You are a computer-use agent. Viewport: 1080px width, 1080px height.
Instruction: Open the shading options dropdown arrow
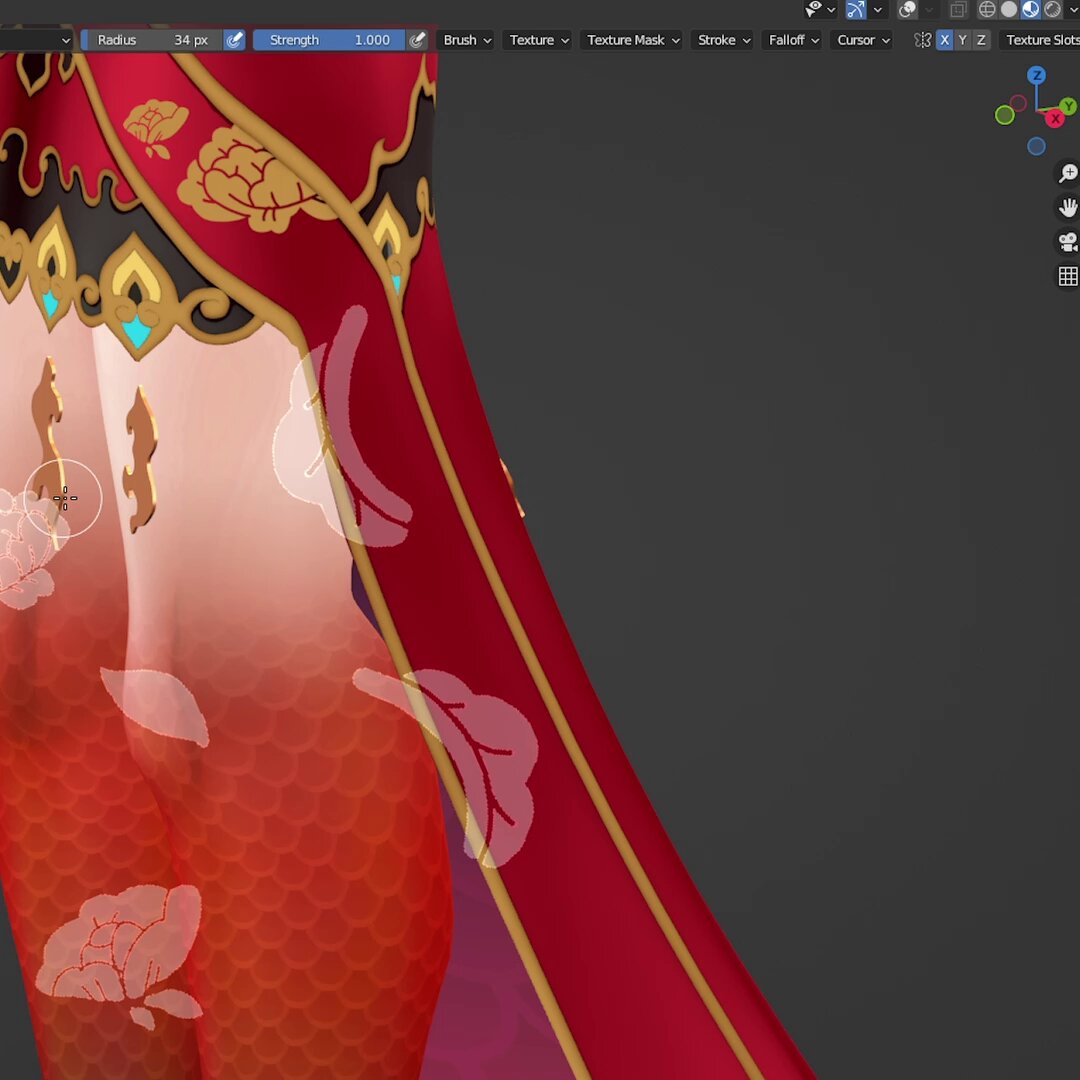[x=1073, y=10]
